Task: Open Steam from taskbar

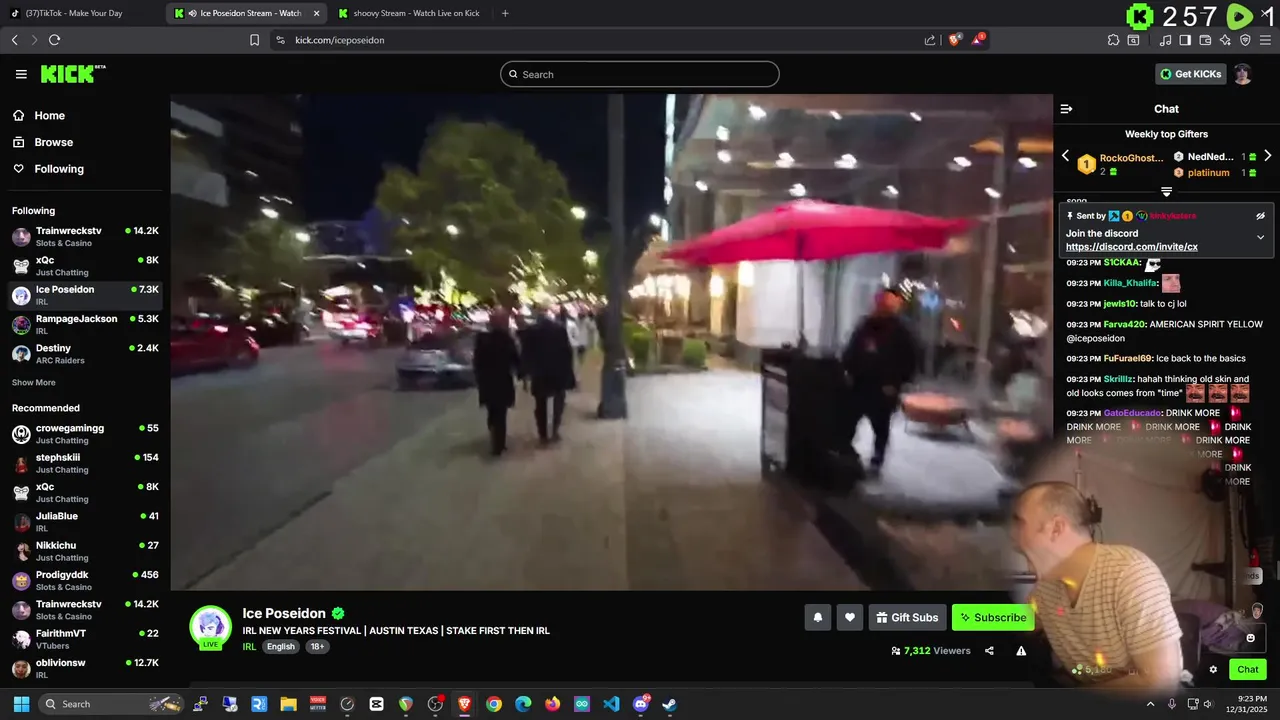Action: [669, 704]
